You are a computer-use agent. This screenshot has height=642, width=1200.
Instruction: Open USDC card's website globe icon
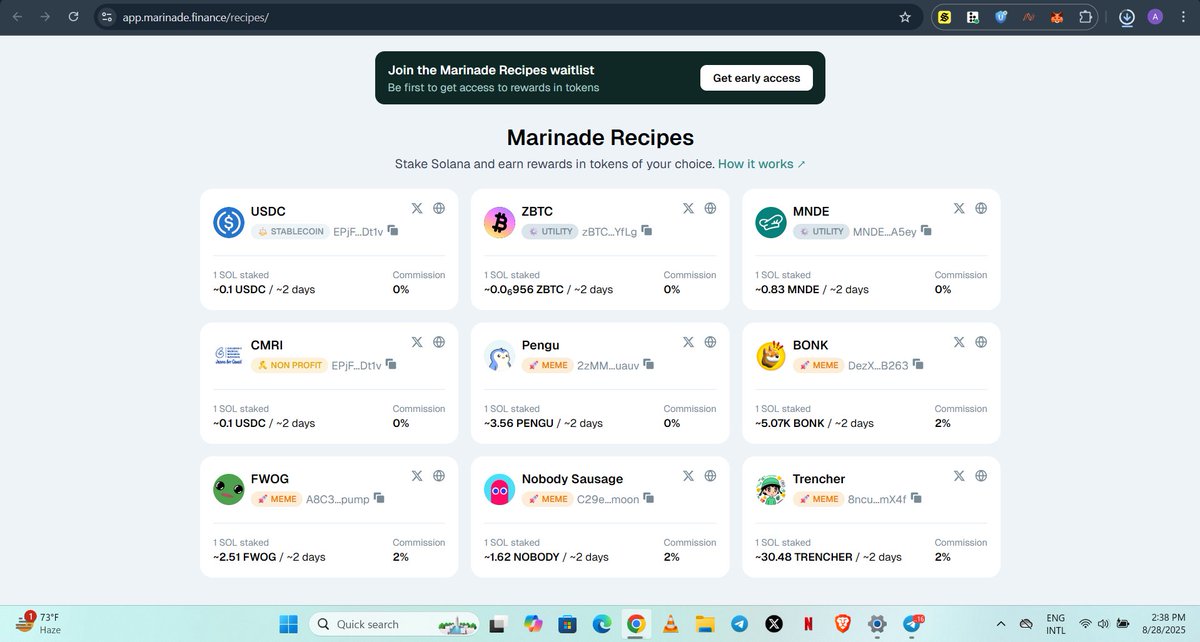click(x=439, y=208)
